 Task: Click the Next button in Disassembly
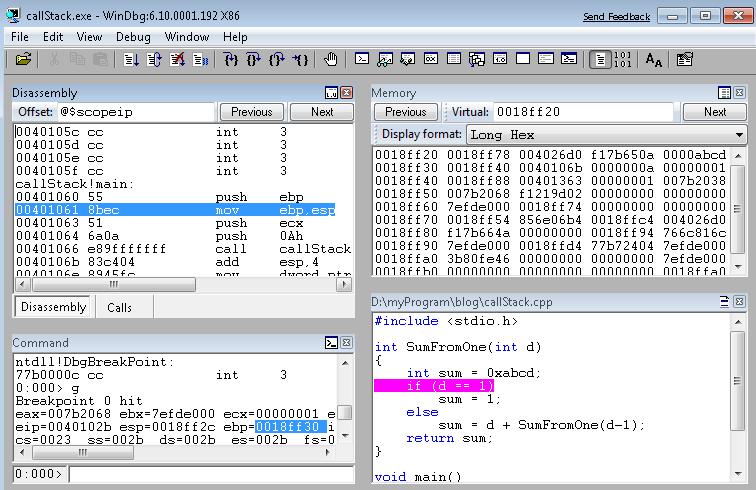pyautogui.click(x=322, y=112)
